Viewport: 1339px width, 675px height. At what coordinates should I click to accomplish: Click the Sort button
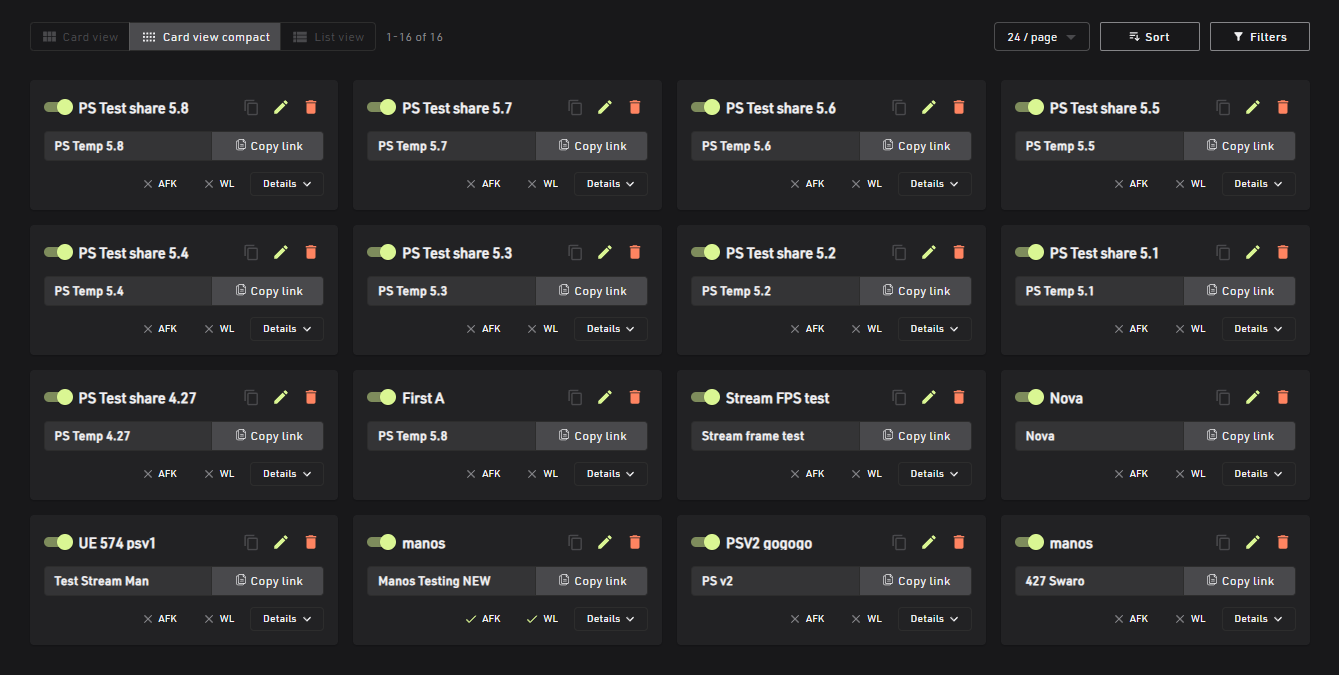[1150, 37]
